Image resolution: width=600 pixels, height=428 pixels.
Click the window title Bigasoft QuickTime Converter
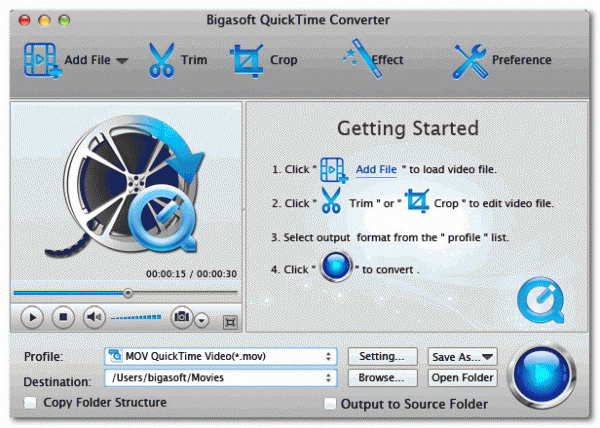[298, 20]
